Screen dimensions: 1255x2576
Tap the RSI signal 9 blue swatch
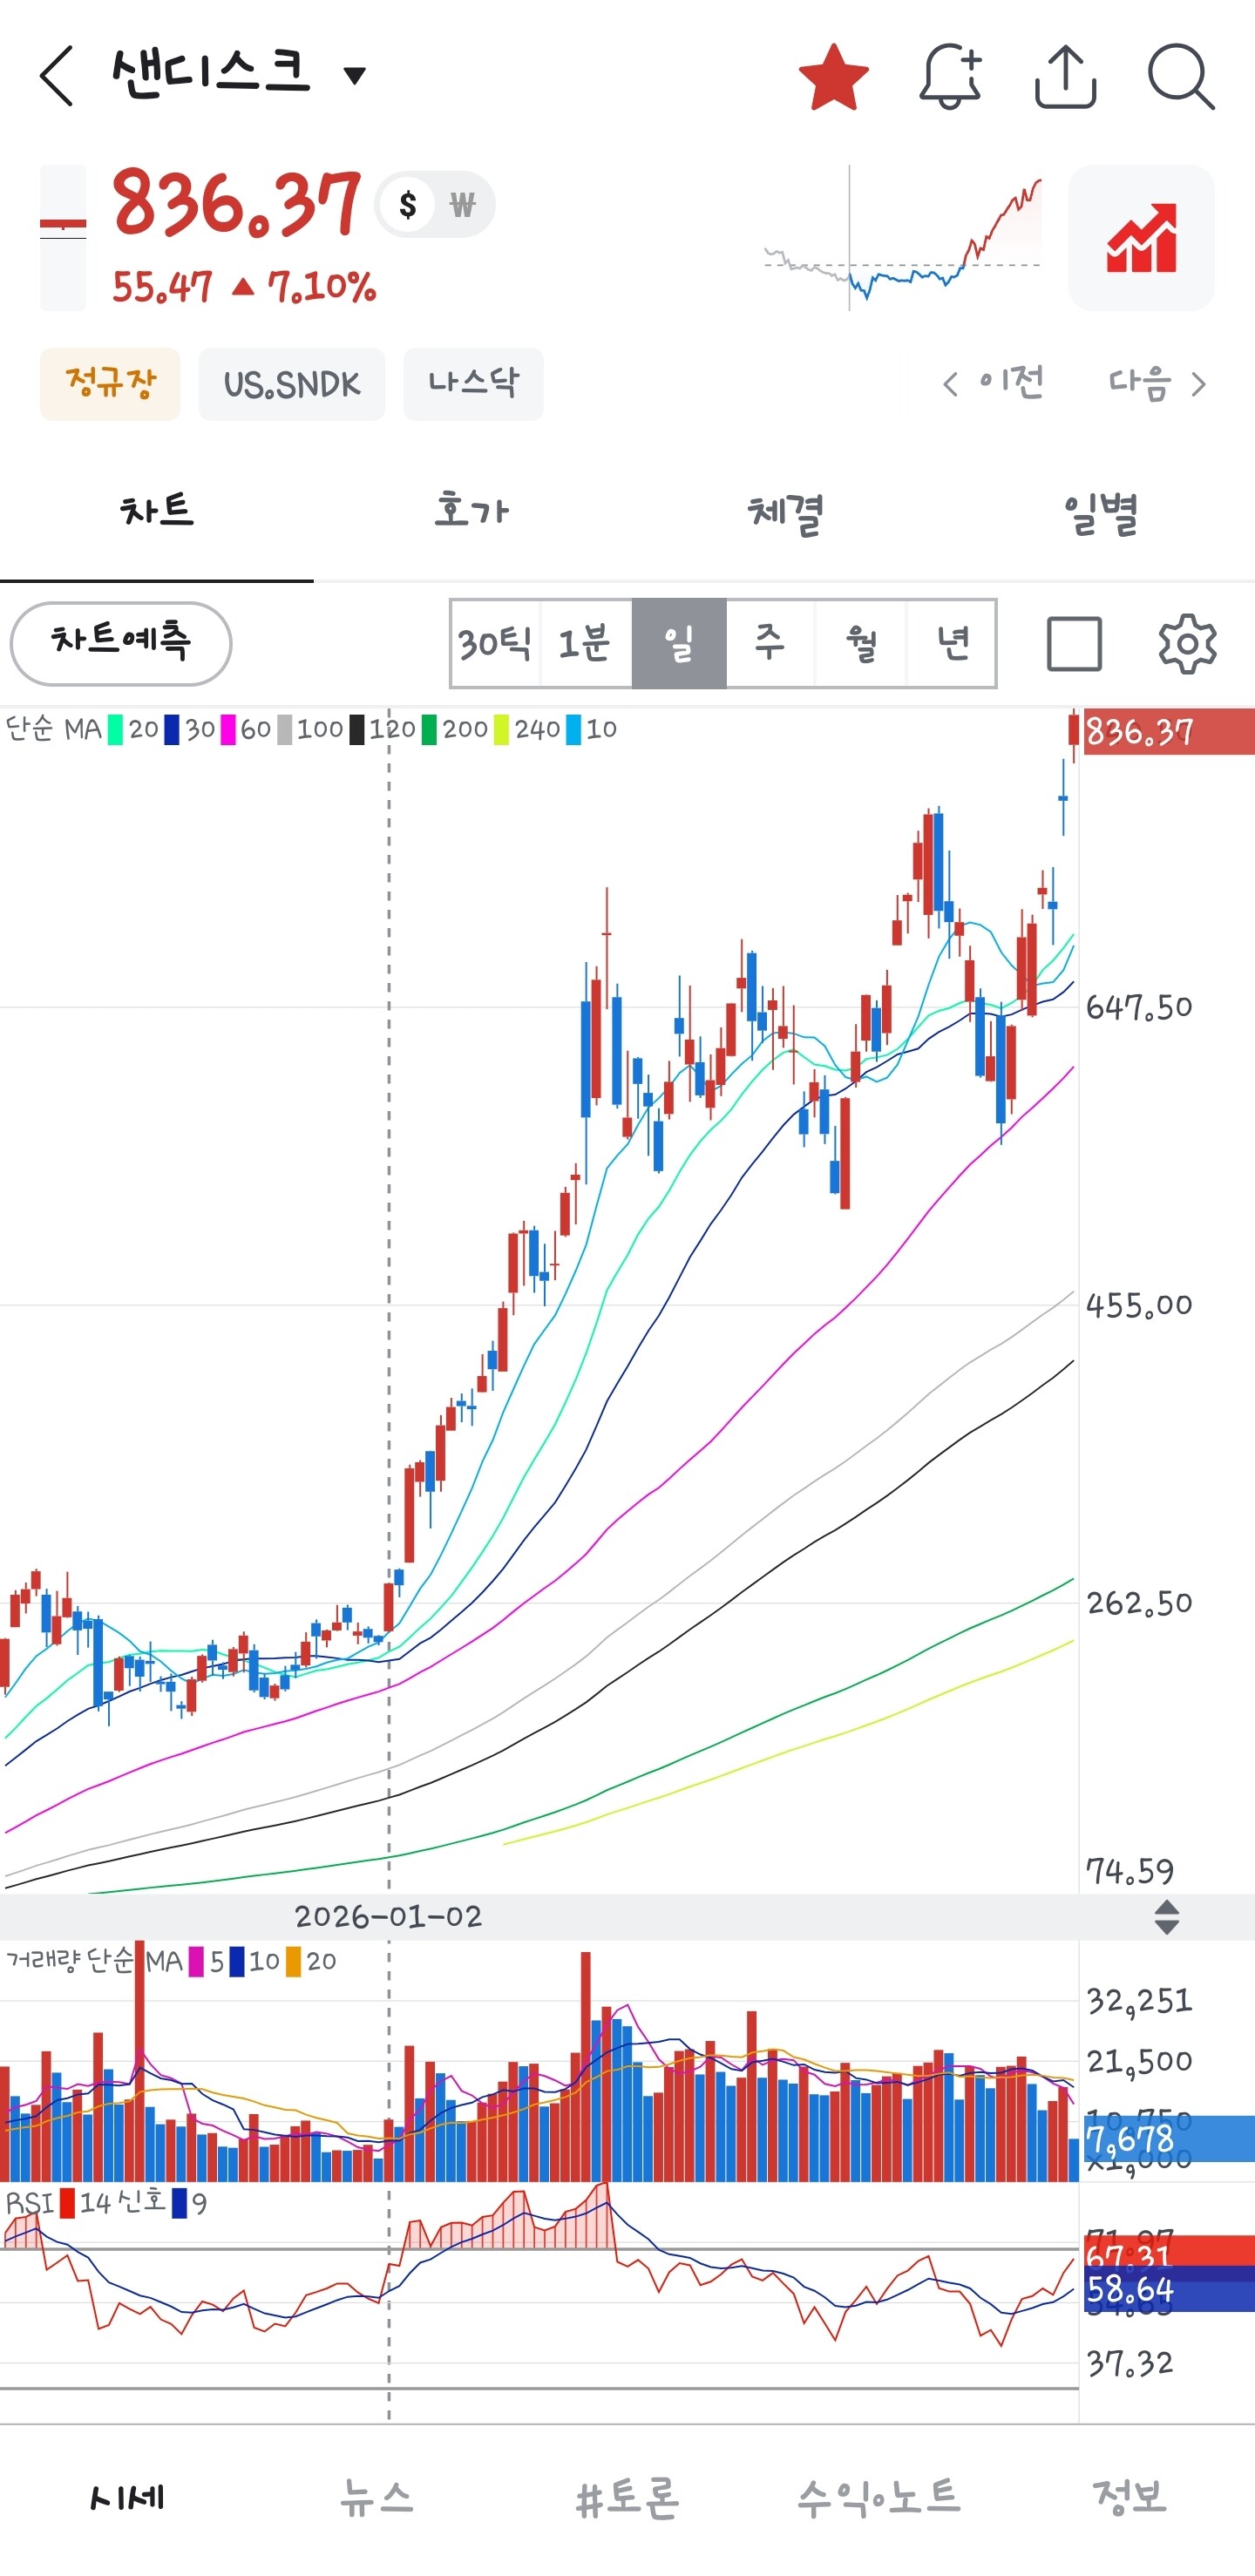coord(179,2203)
